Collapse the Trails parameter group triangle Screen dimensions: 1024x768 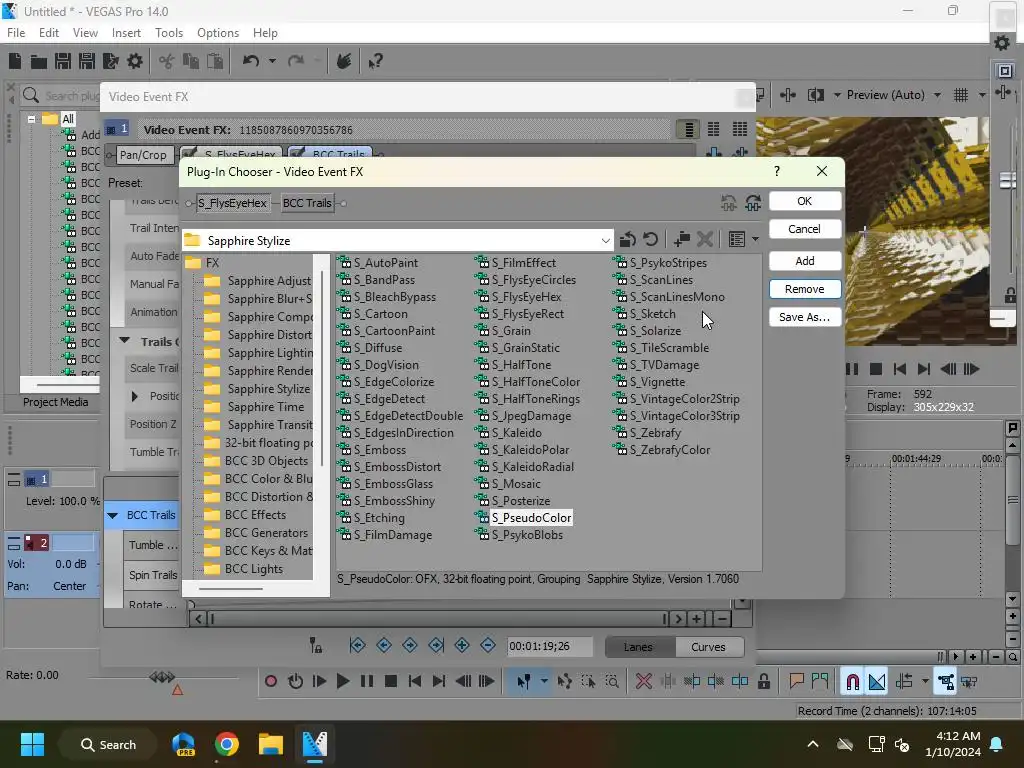click(x=124, y=341)
